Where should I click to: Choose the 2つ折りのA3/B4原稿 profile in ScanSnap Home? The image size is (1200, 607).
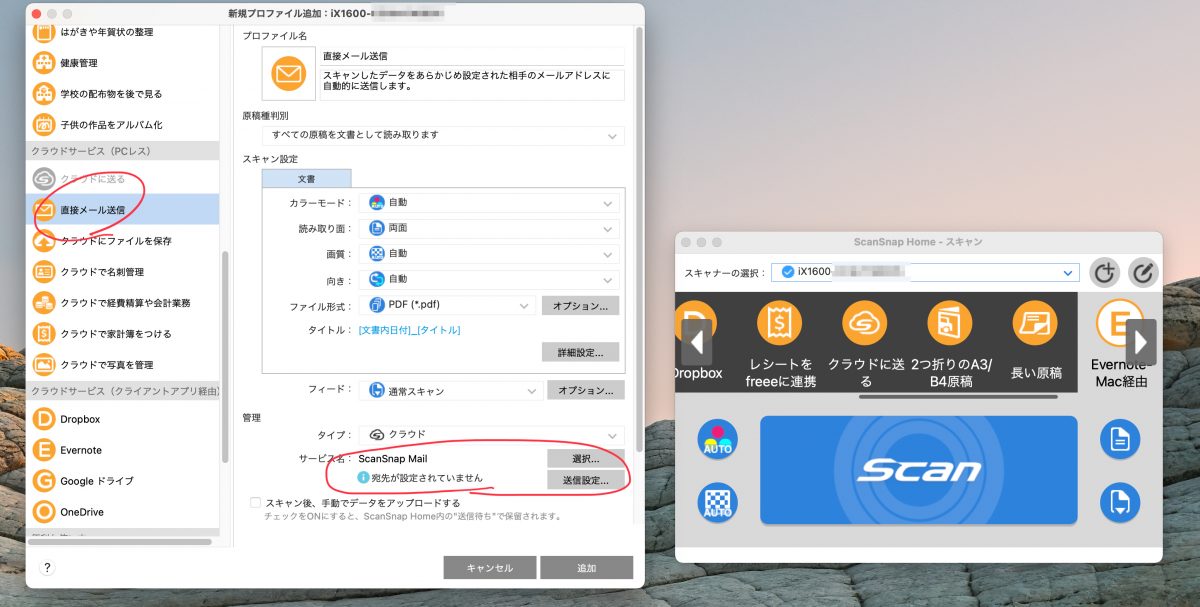[950, 345]
